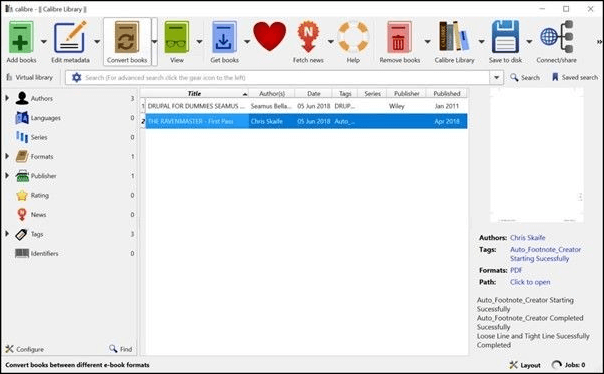
Task: Open the Saved search bookmark button
Action: [574, 77]
